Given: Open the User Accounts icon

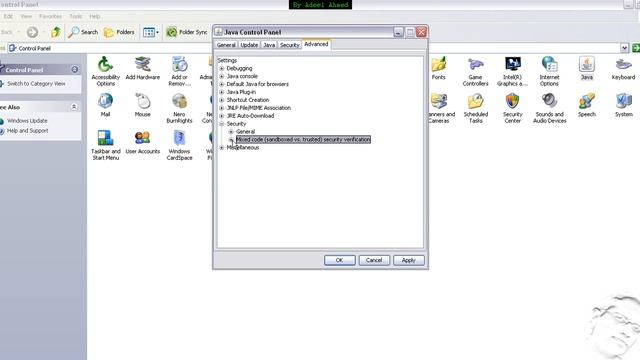Looking at the screenshot, I should 142,142.
